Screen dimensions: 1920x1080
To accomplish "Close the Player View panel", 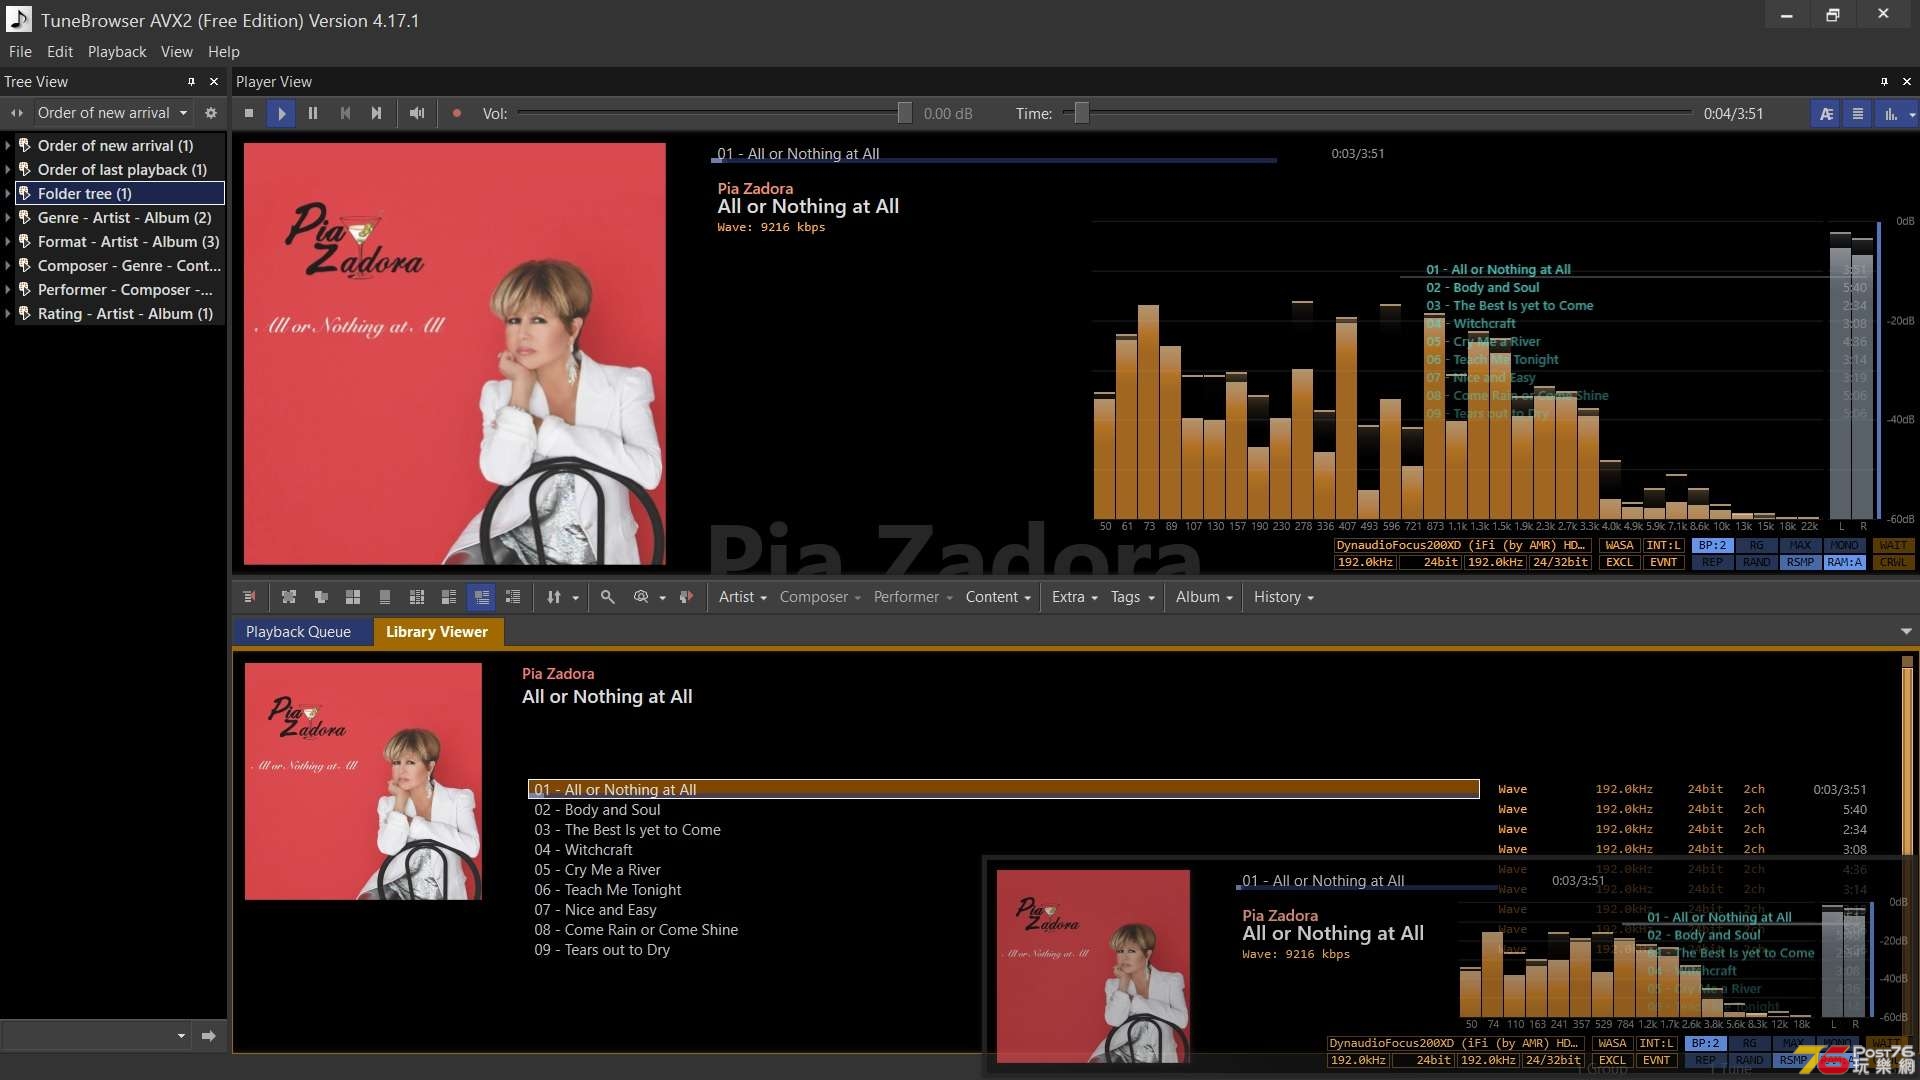I will 1906,81.
